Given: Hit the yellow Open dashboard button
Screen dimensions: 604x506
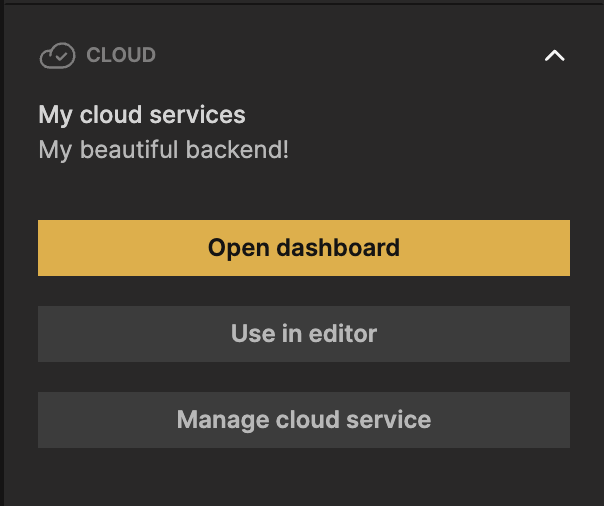Looking at the screenshot, I should 303,248.
